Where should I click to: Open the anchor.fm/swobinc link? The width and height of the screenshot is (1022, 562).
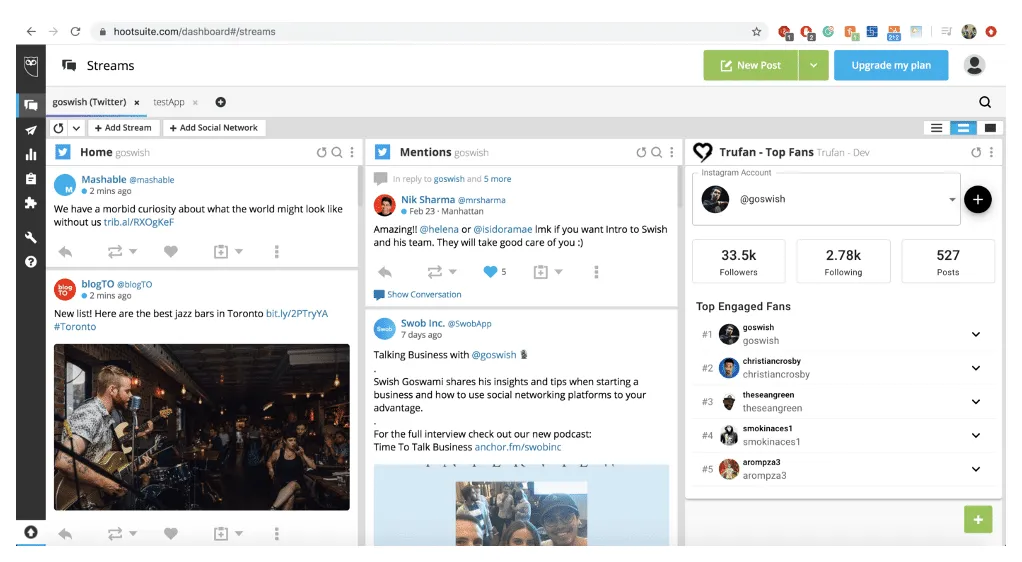pos(518,447)
